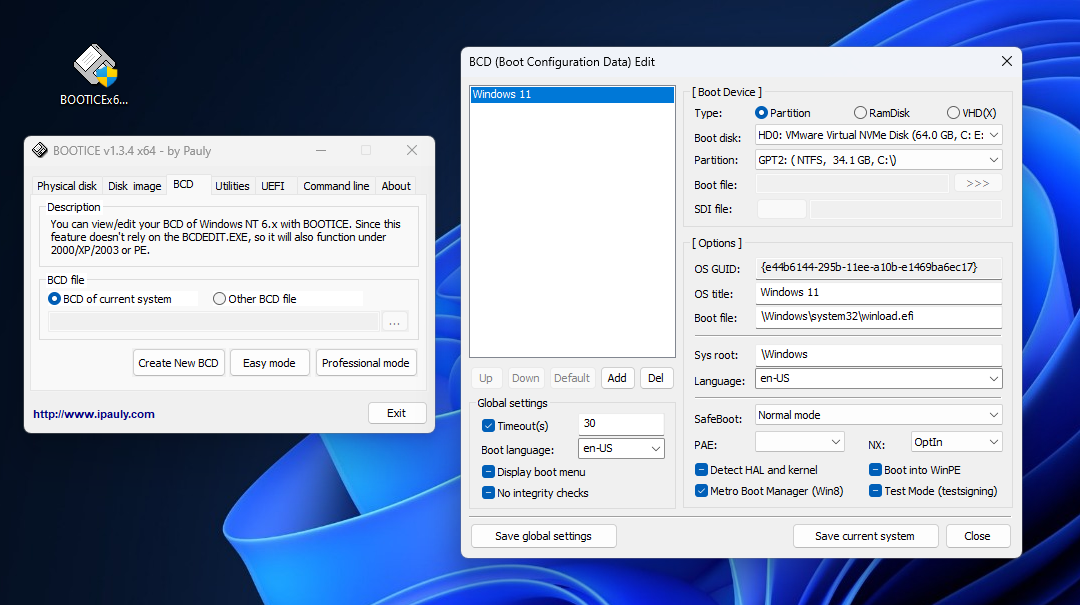
Task: Click the Professional mode button
Action: (366, 363)
